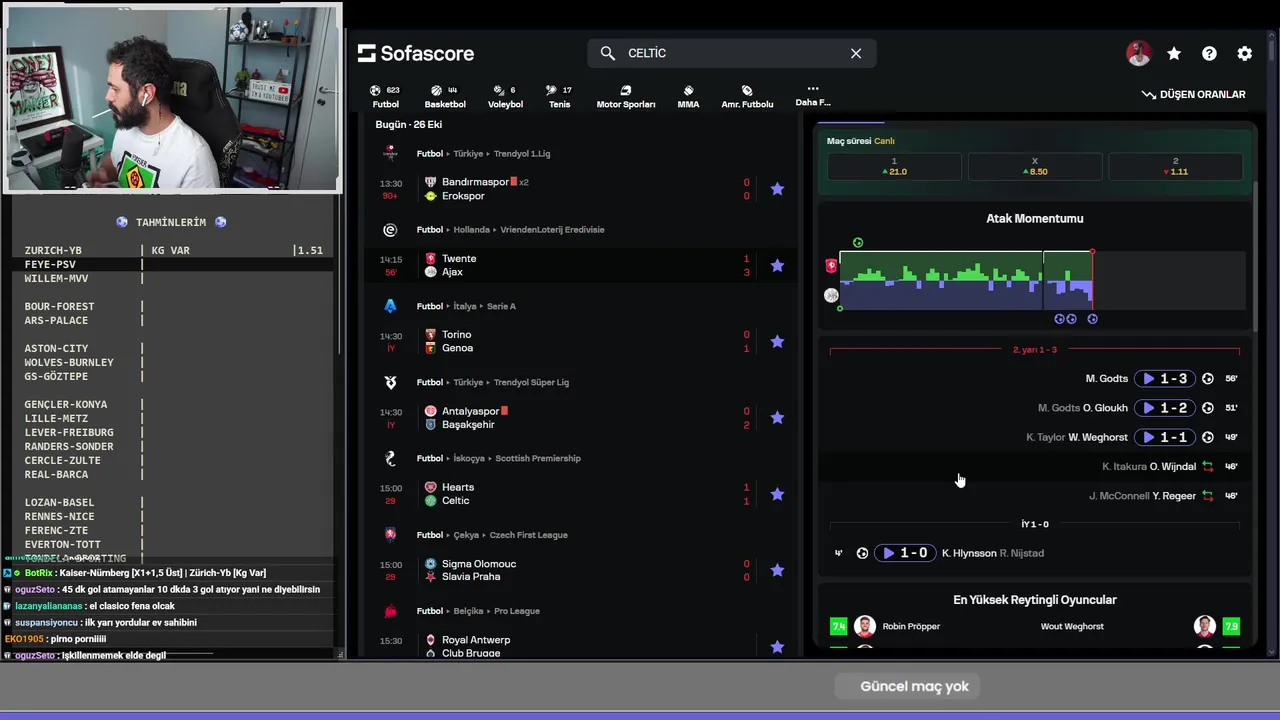Select the Motor Sporları tab
This screenshot has height=720, width=1280.
coord(626,96)
